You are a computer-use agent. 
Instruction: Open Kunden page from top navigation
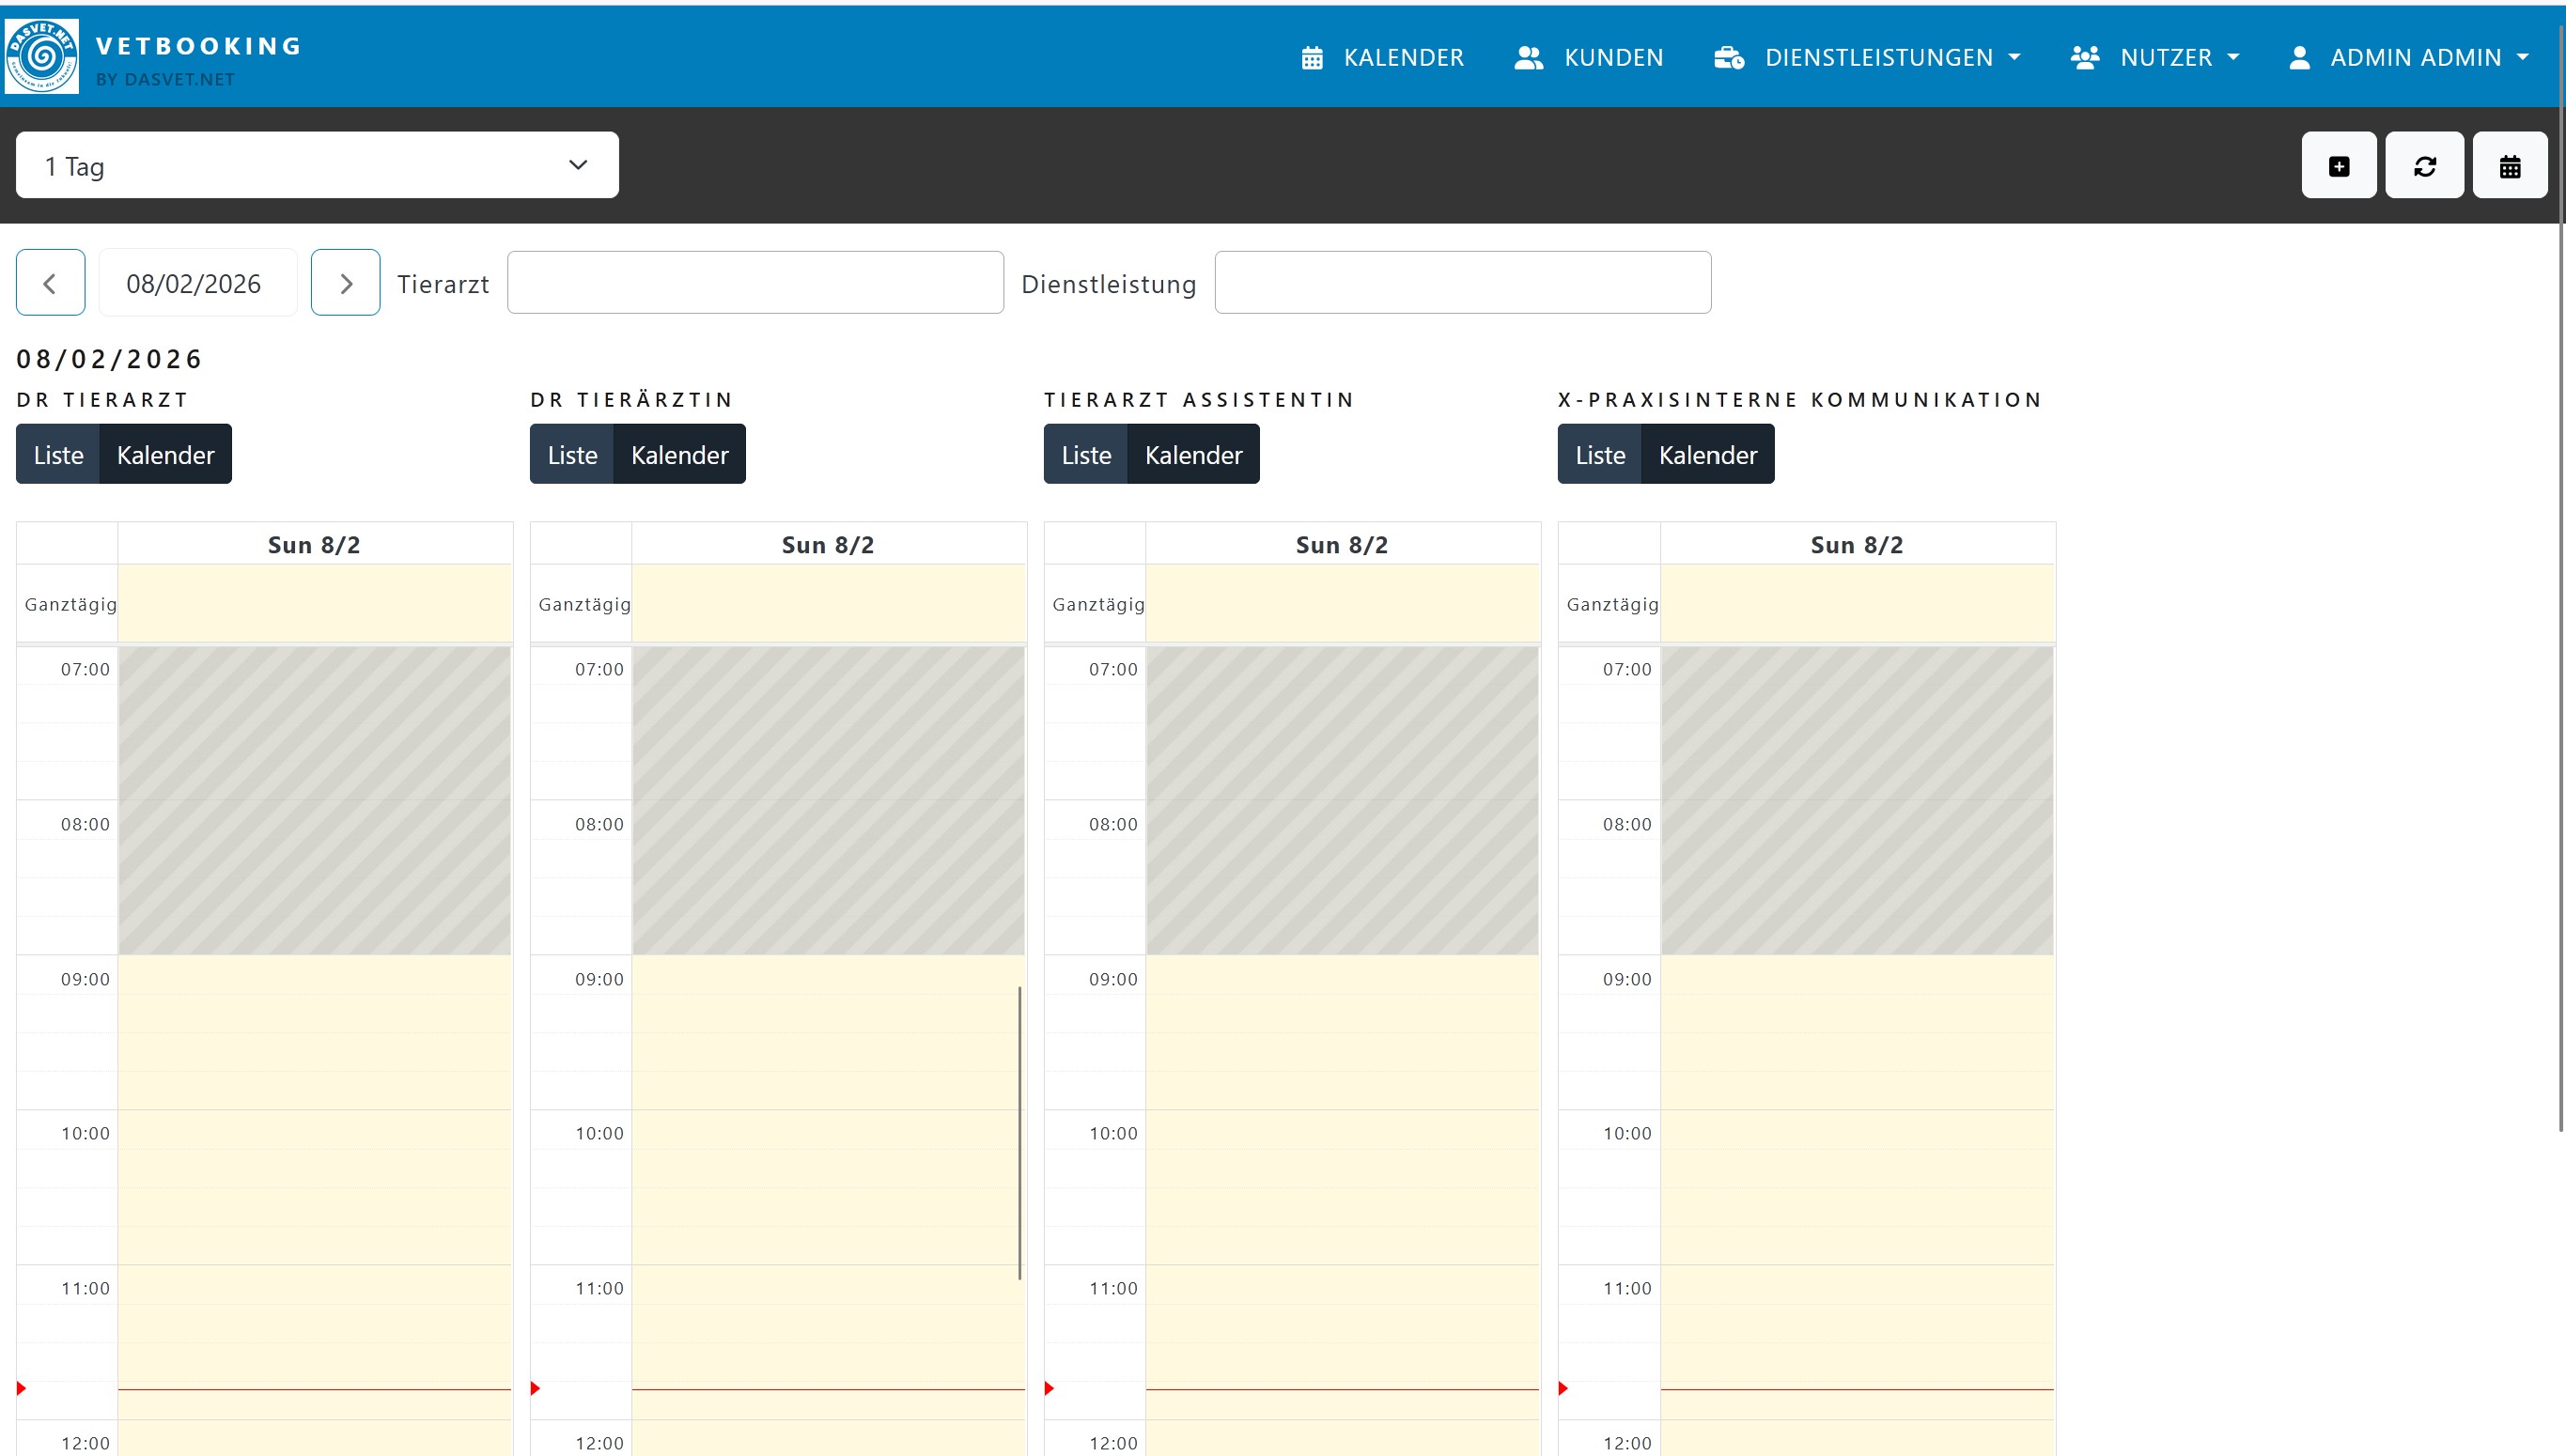point(1589,57)
